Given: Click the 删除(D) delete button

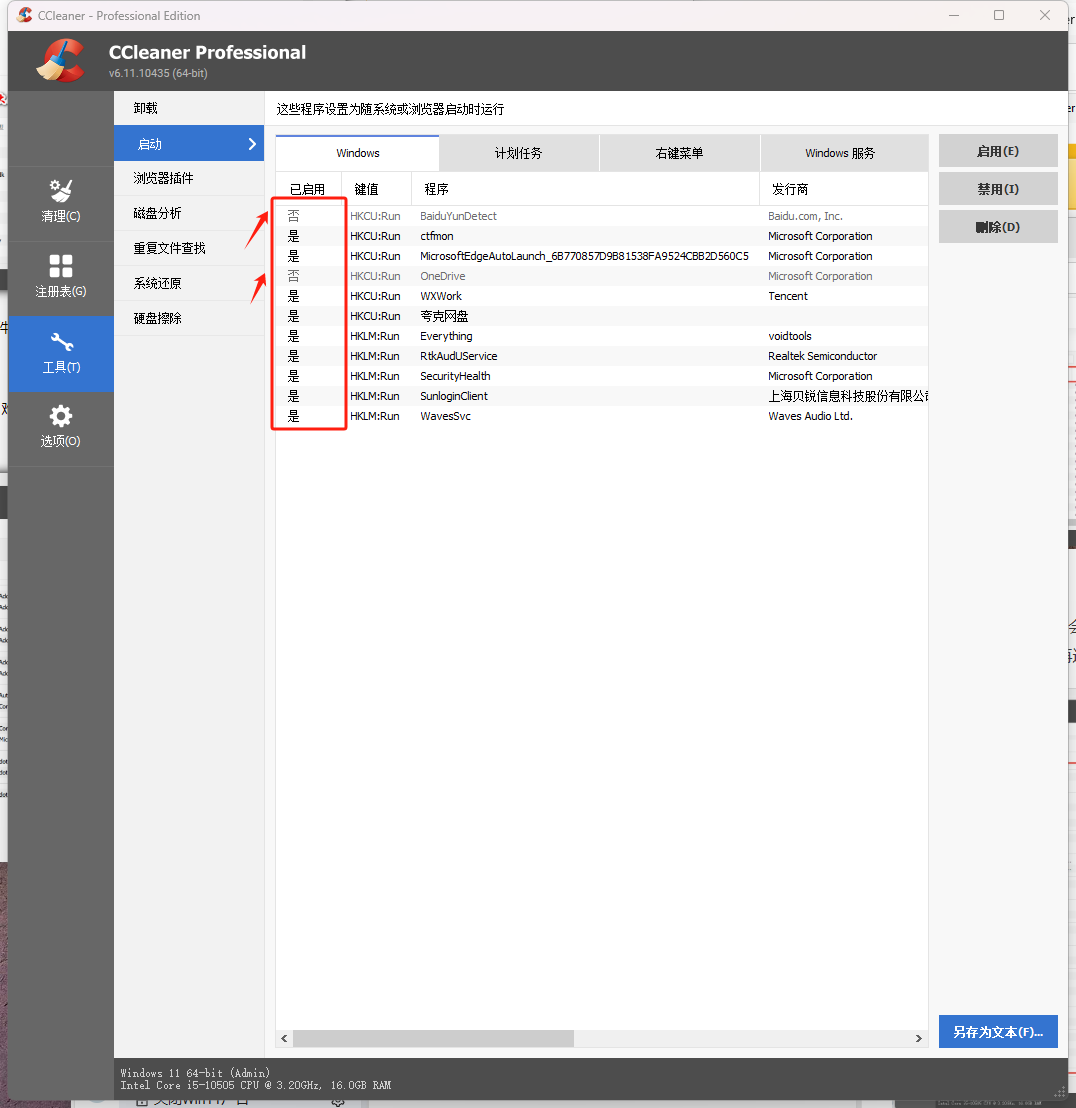Looking at the screenshot, I should (x=998, y=227).
